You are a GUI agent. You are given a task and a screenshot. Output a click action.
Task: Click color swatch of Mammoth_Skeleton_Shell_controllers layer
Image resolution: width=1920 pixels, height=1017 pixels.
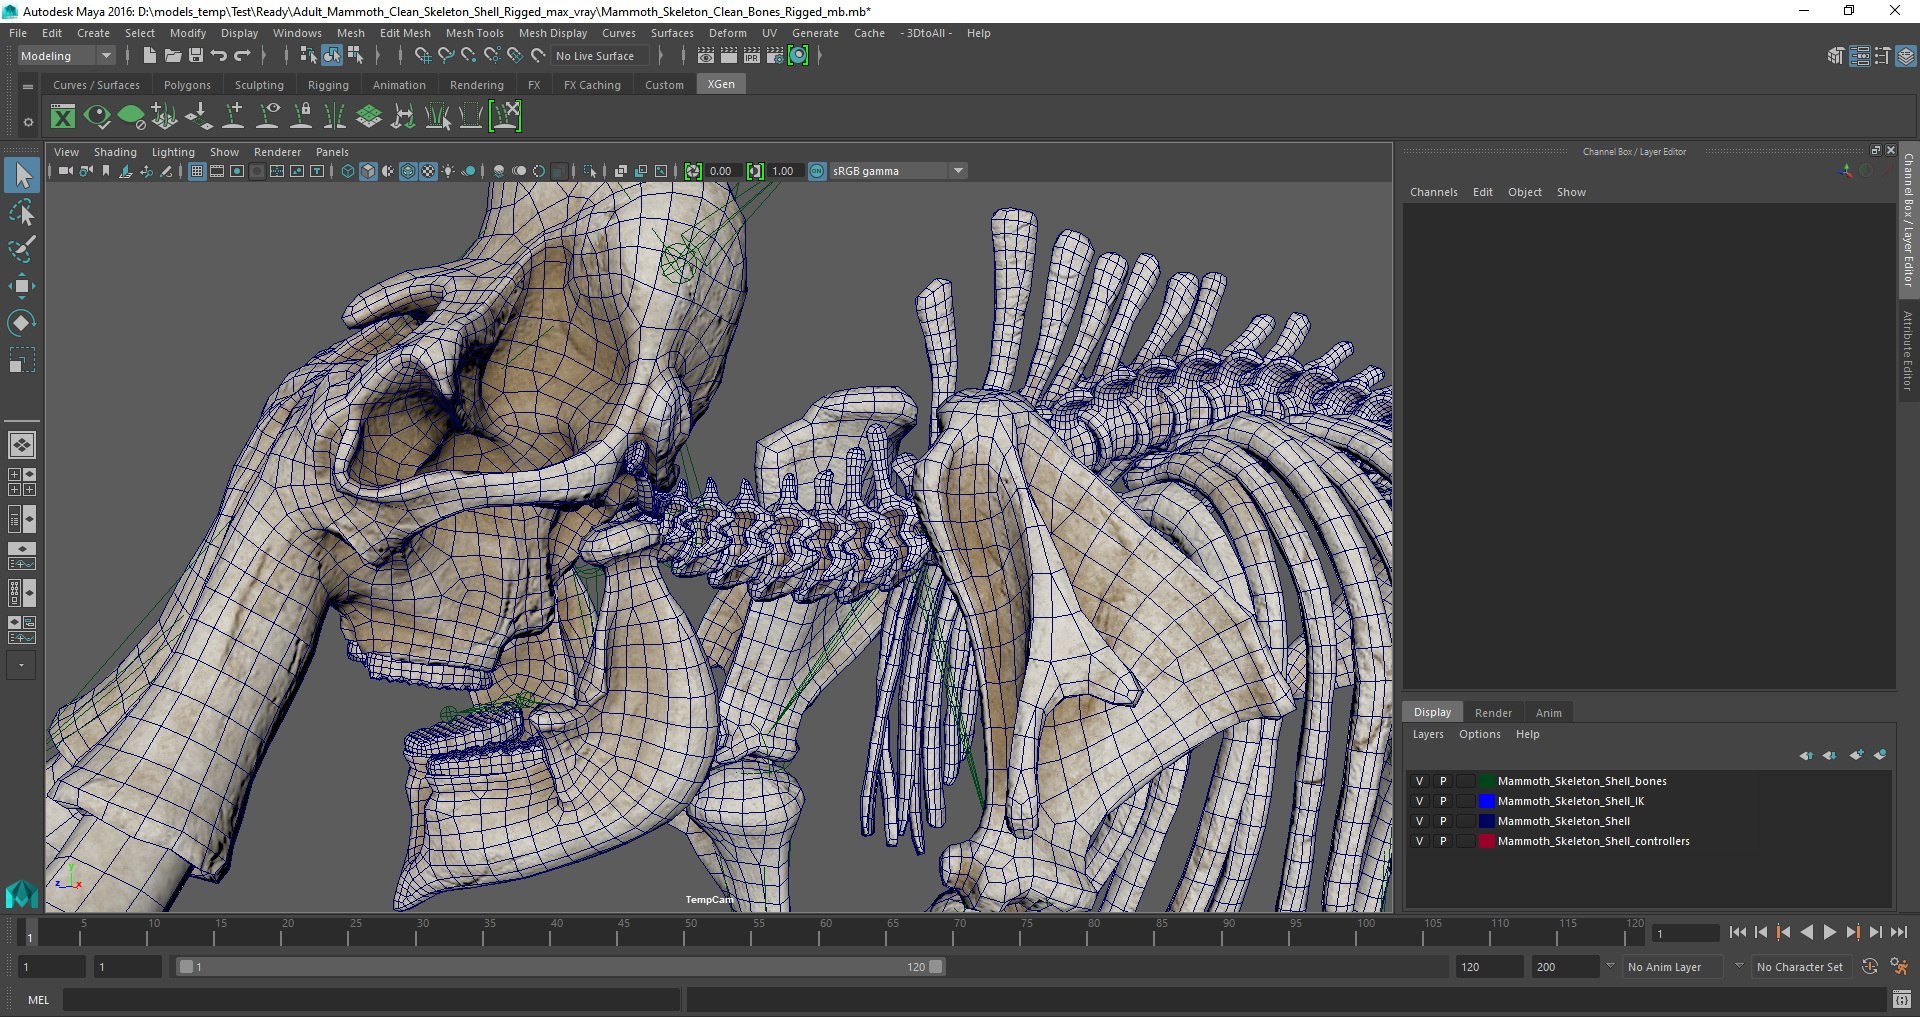[1486, 841]
